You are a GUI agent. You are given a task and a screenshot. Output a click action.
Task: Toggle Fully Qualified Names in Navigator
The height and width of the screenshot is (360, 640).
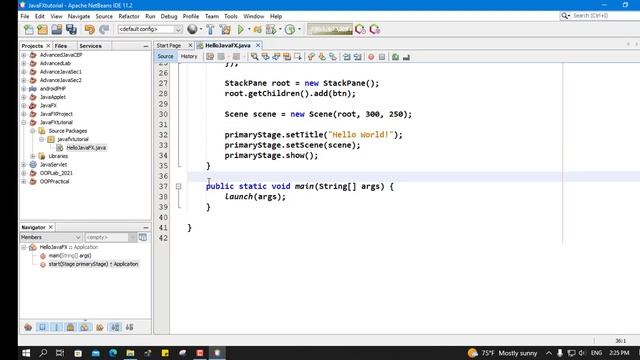[x=100, y=327]
